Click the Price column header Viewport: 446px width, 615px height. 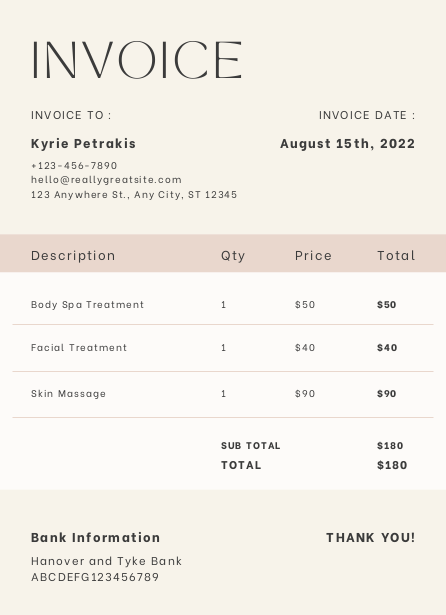[x=313, y=256]
